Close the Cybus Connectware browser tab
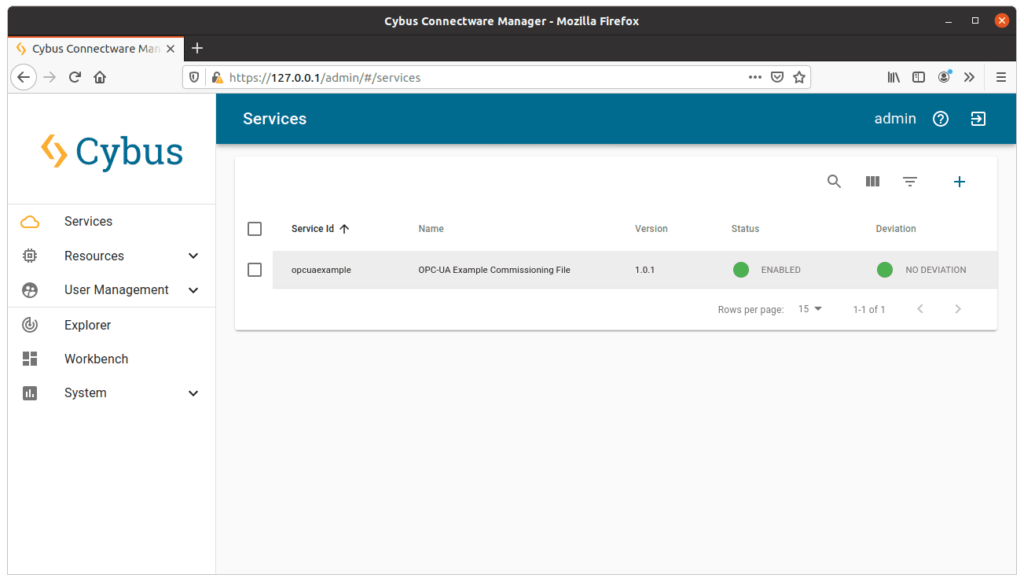 (x=170, y=49)
